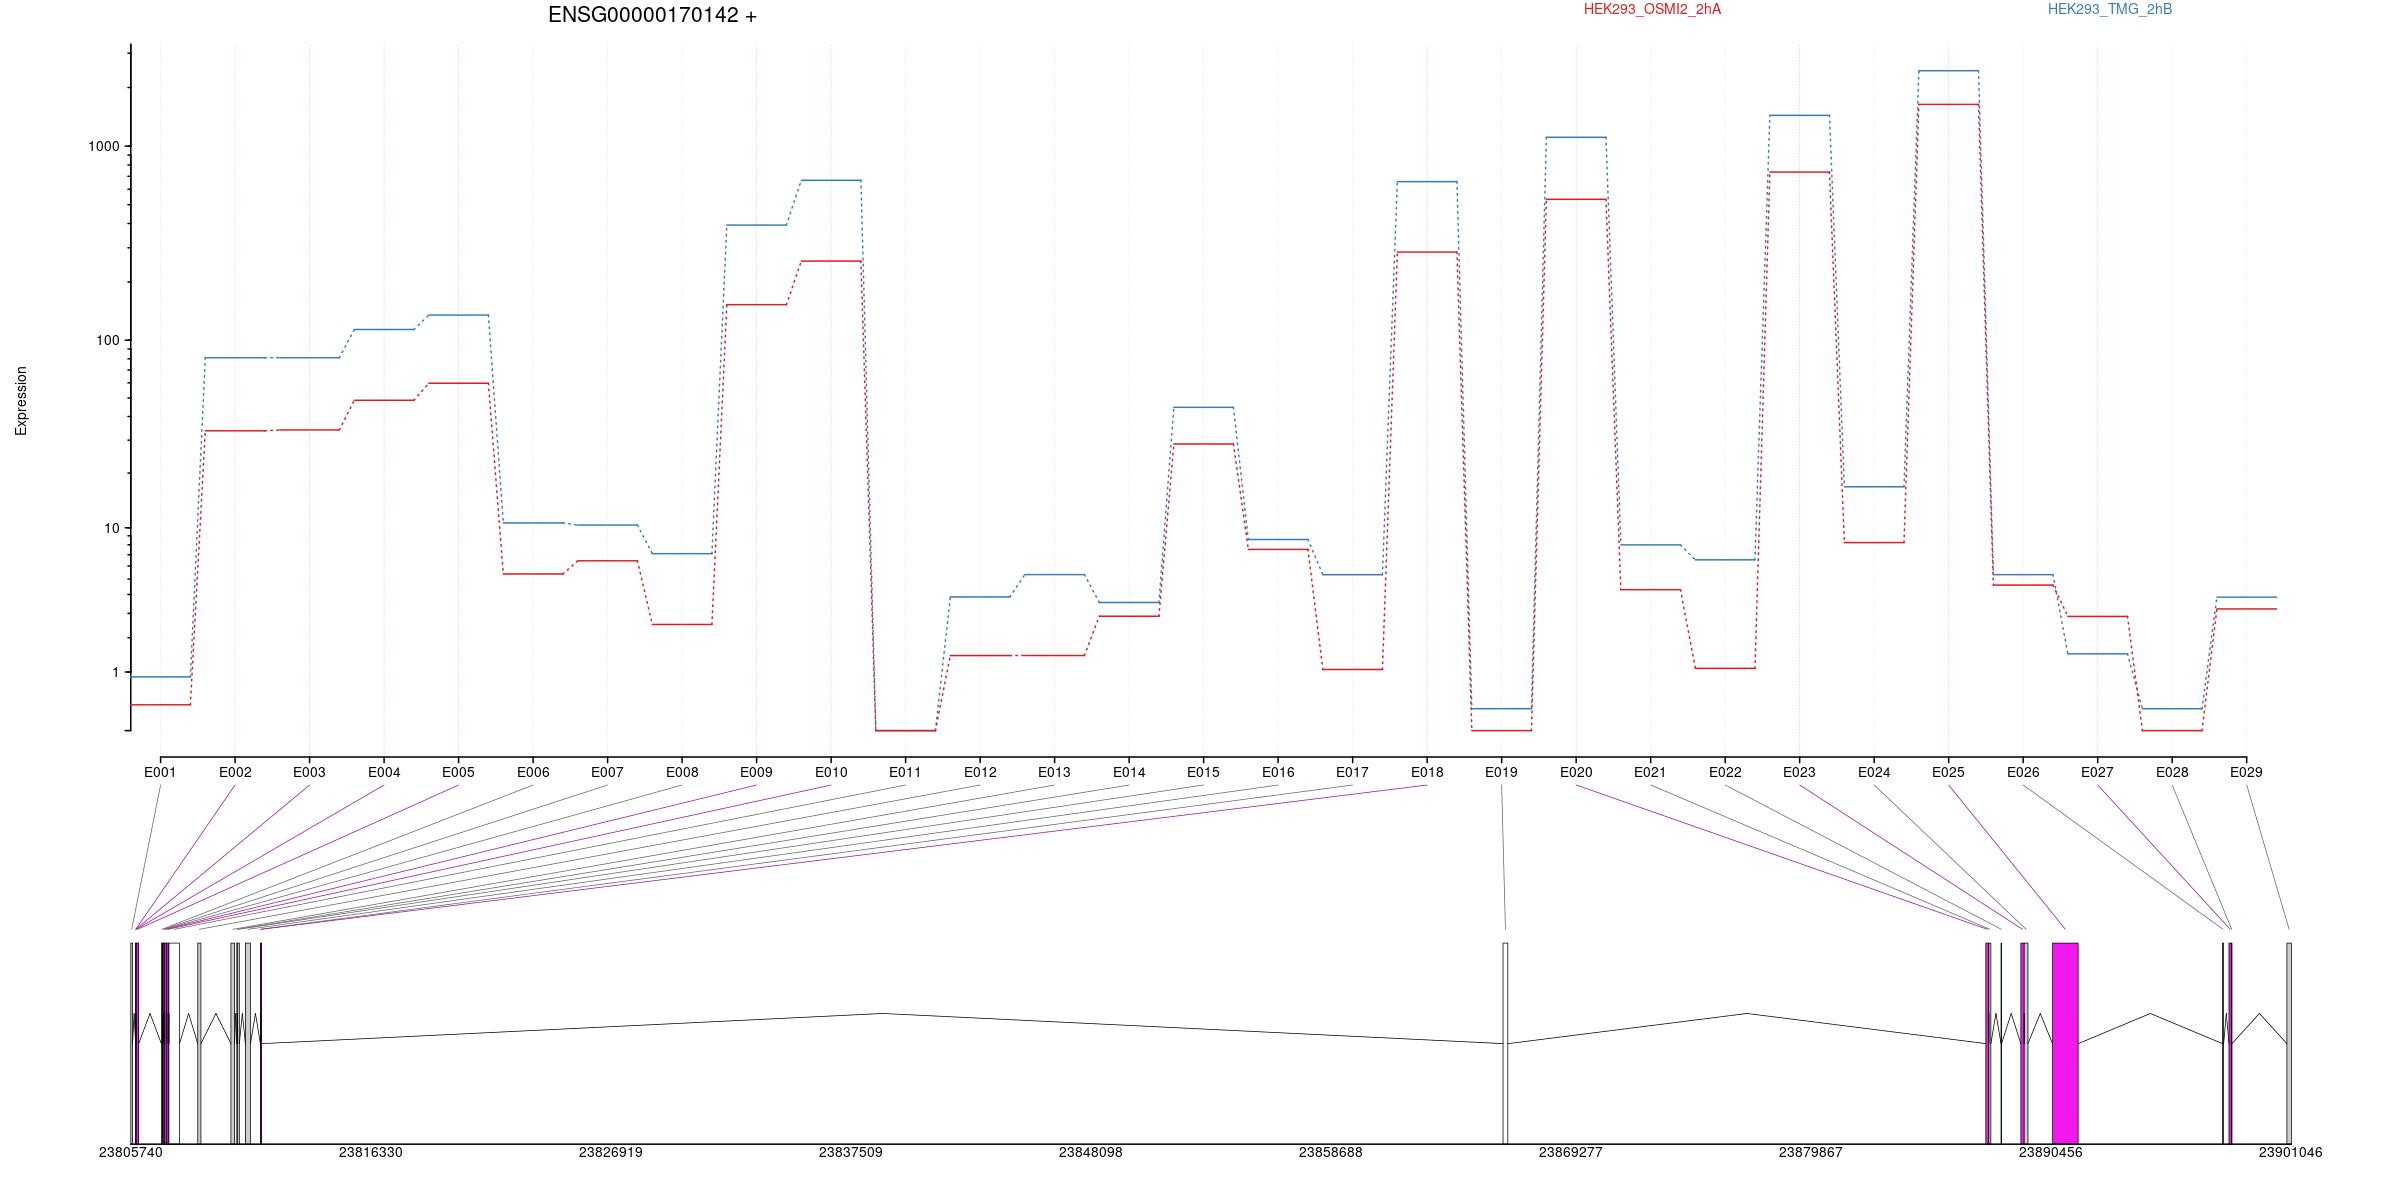Click exon label E020
This screenshot has width=2400, height=1200.
point(1576,772)
